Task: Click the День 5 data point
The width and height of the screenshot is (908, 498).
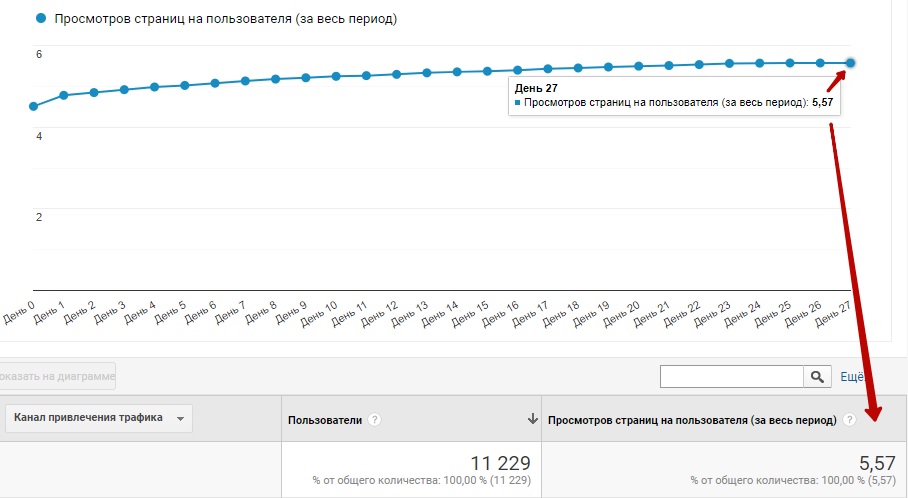Action: [x=185, y=85]
